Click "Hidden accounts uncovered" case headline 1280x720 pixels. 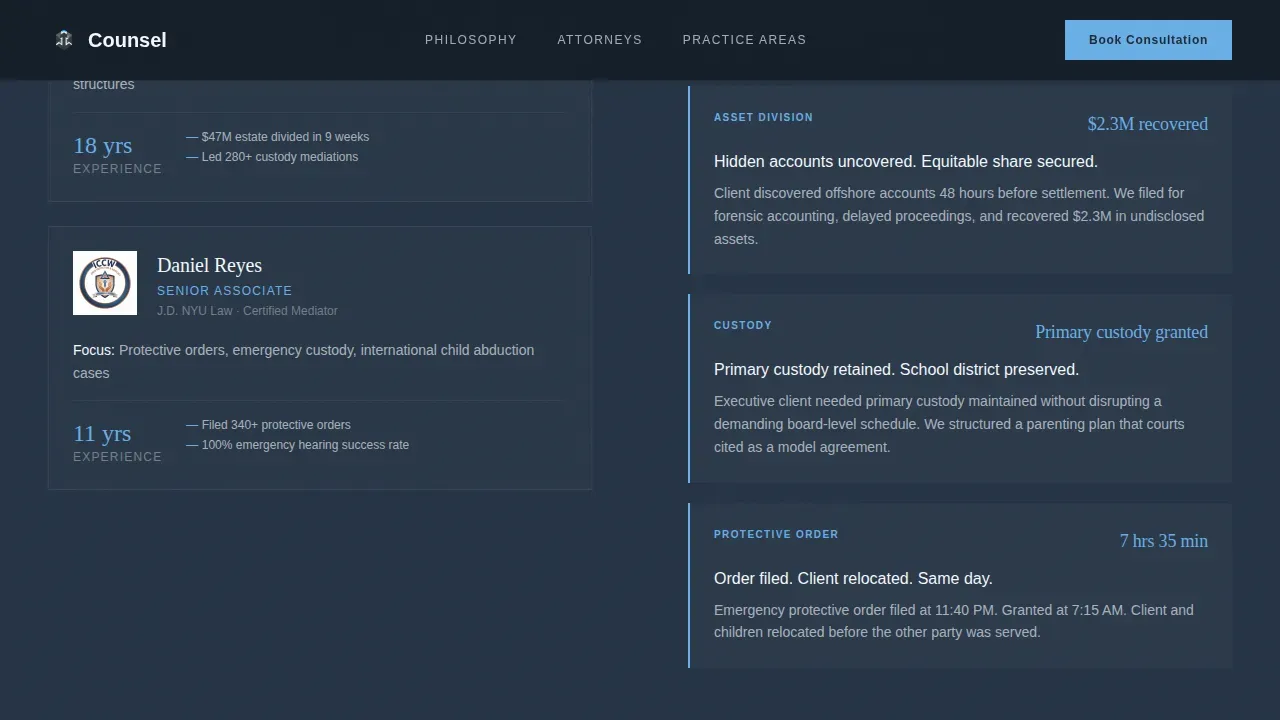tap(906, 162)
